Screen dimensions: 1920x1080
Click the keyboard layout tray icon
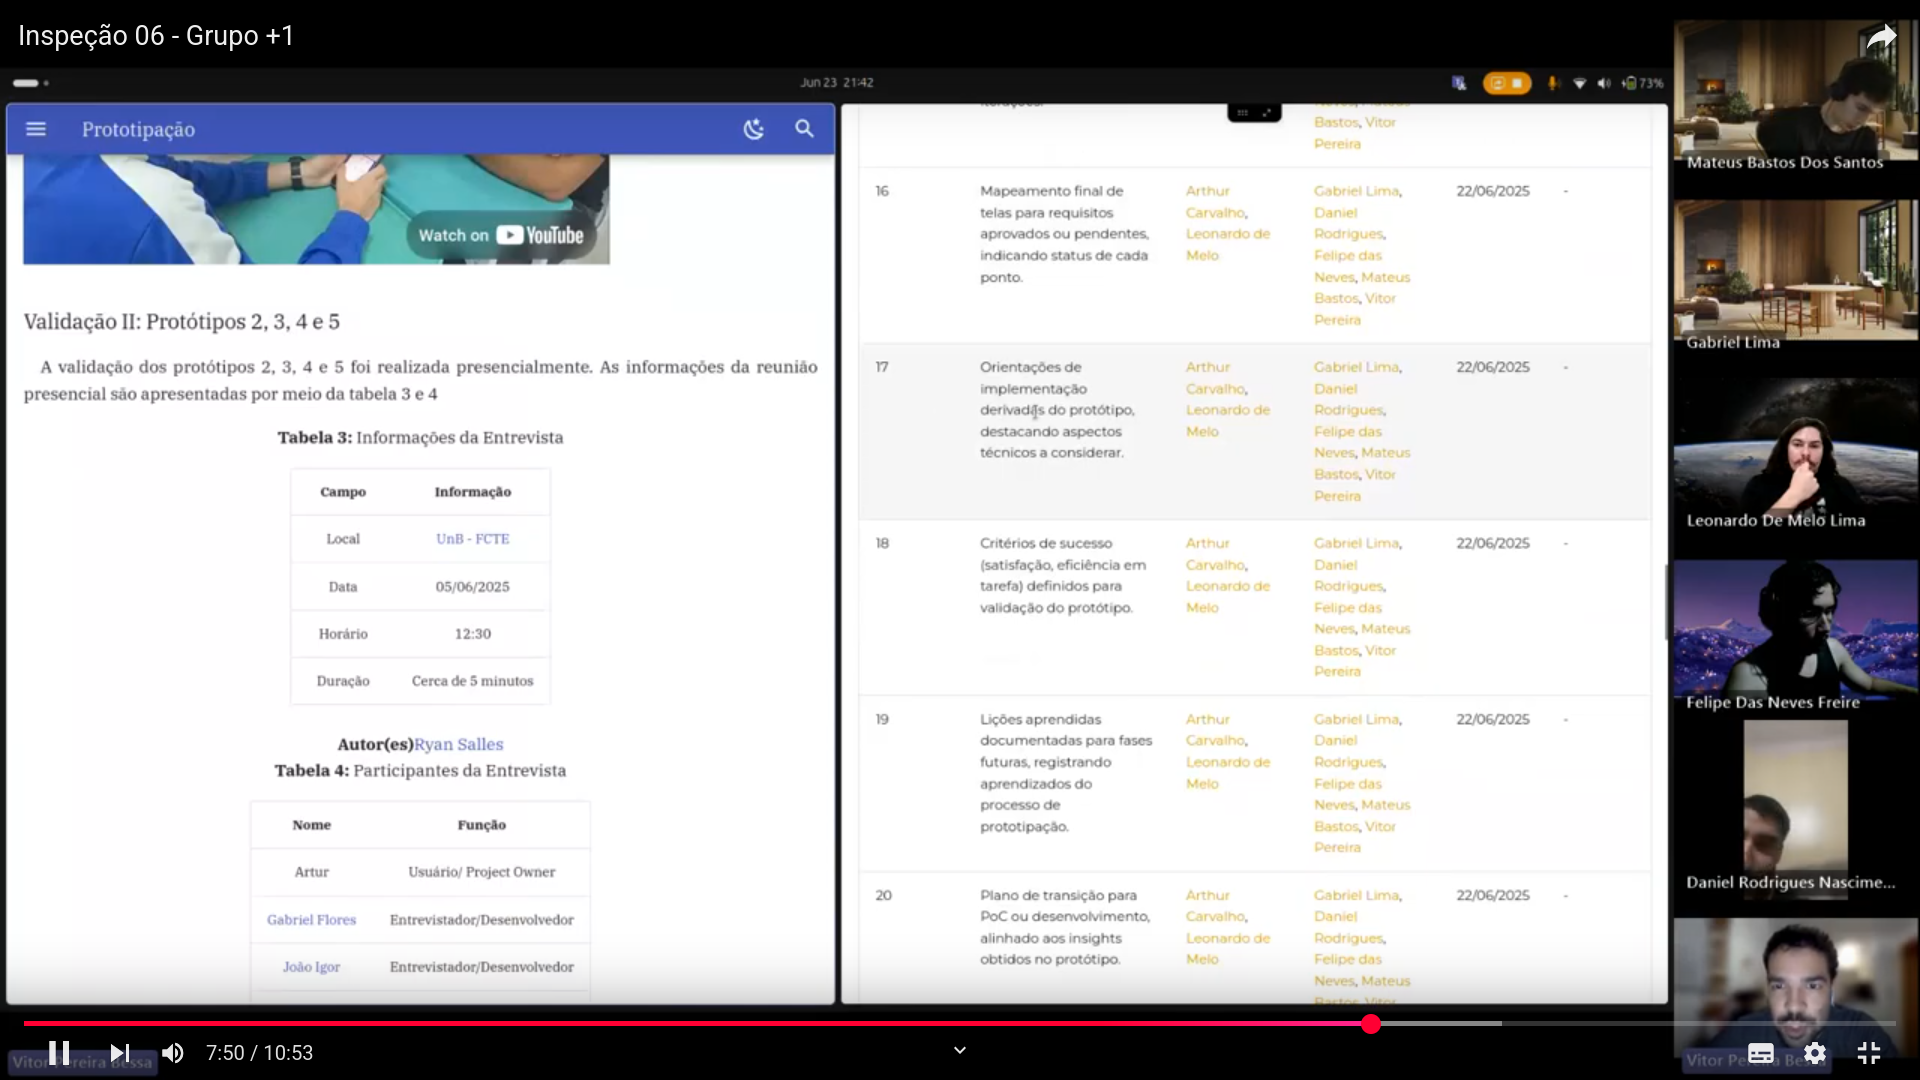coord(1459,83)
